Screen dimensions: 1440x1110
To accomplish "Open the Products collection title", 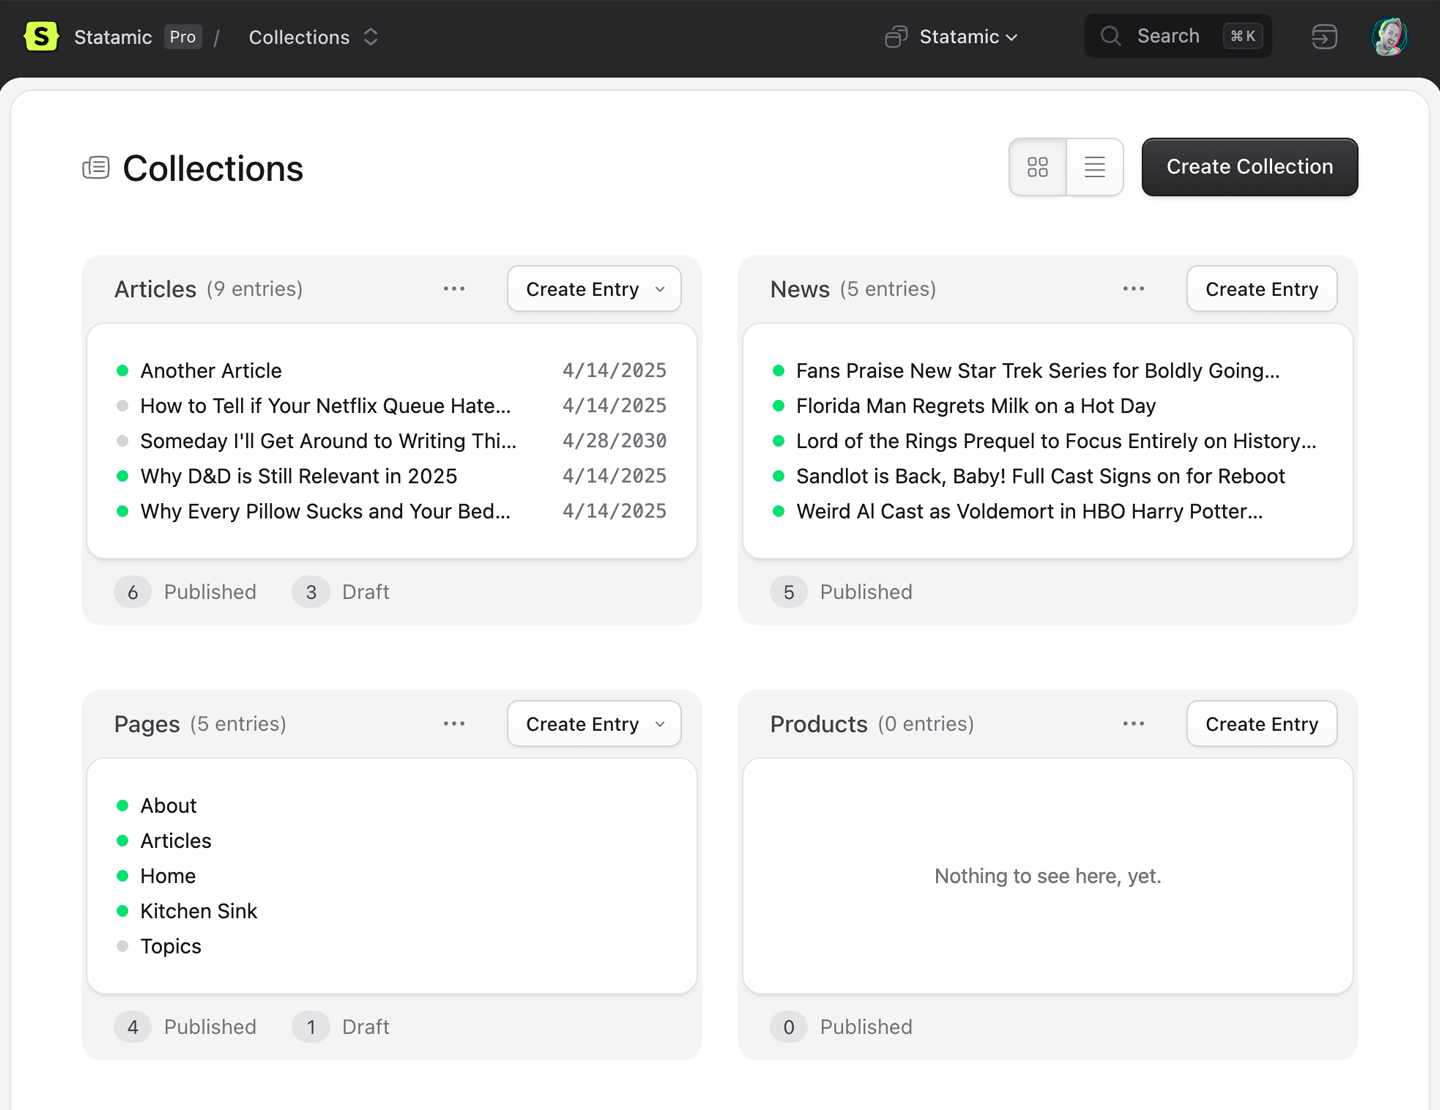I will tap(819, 724).
